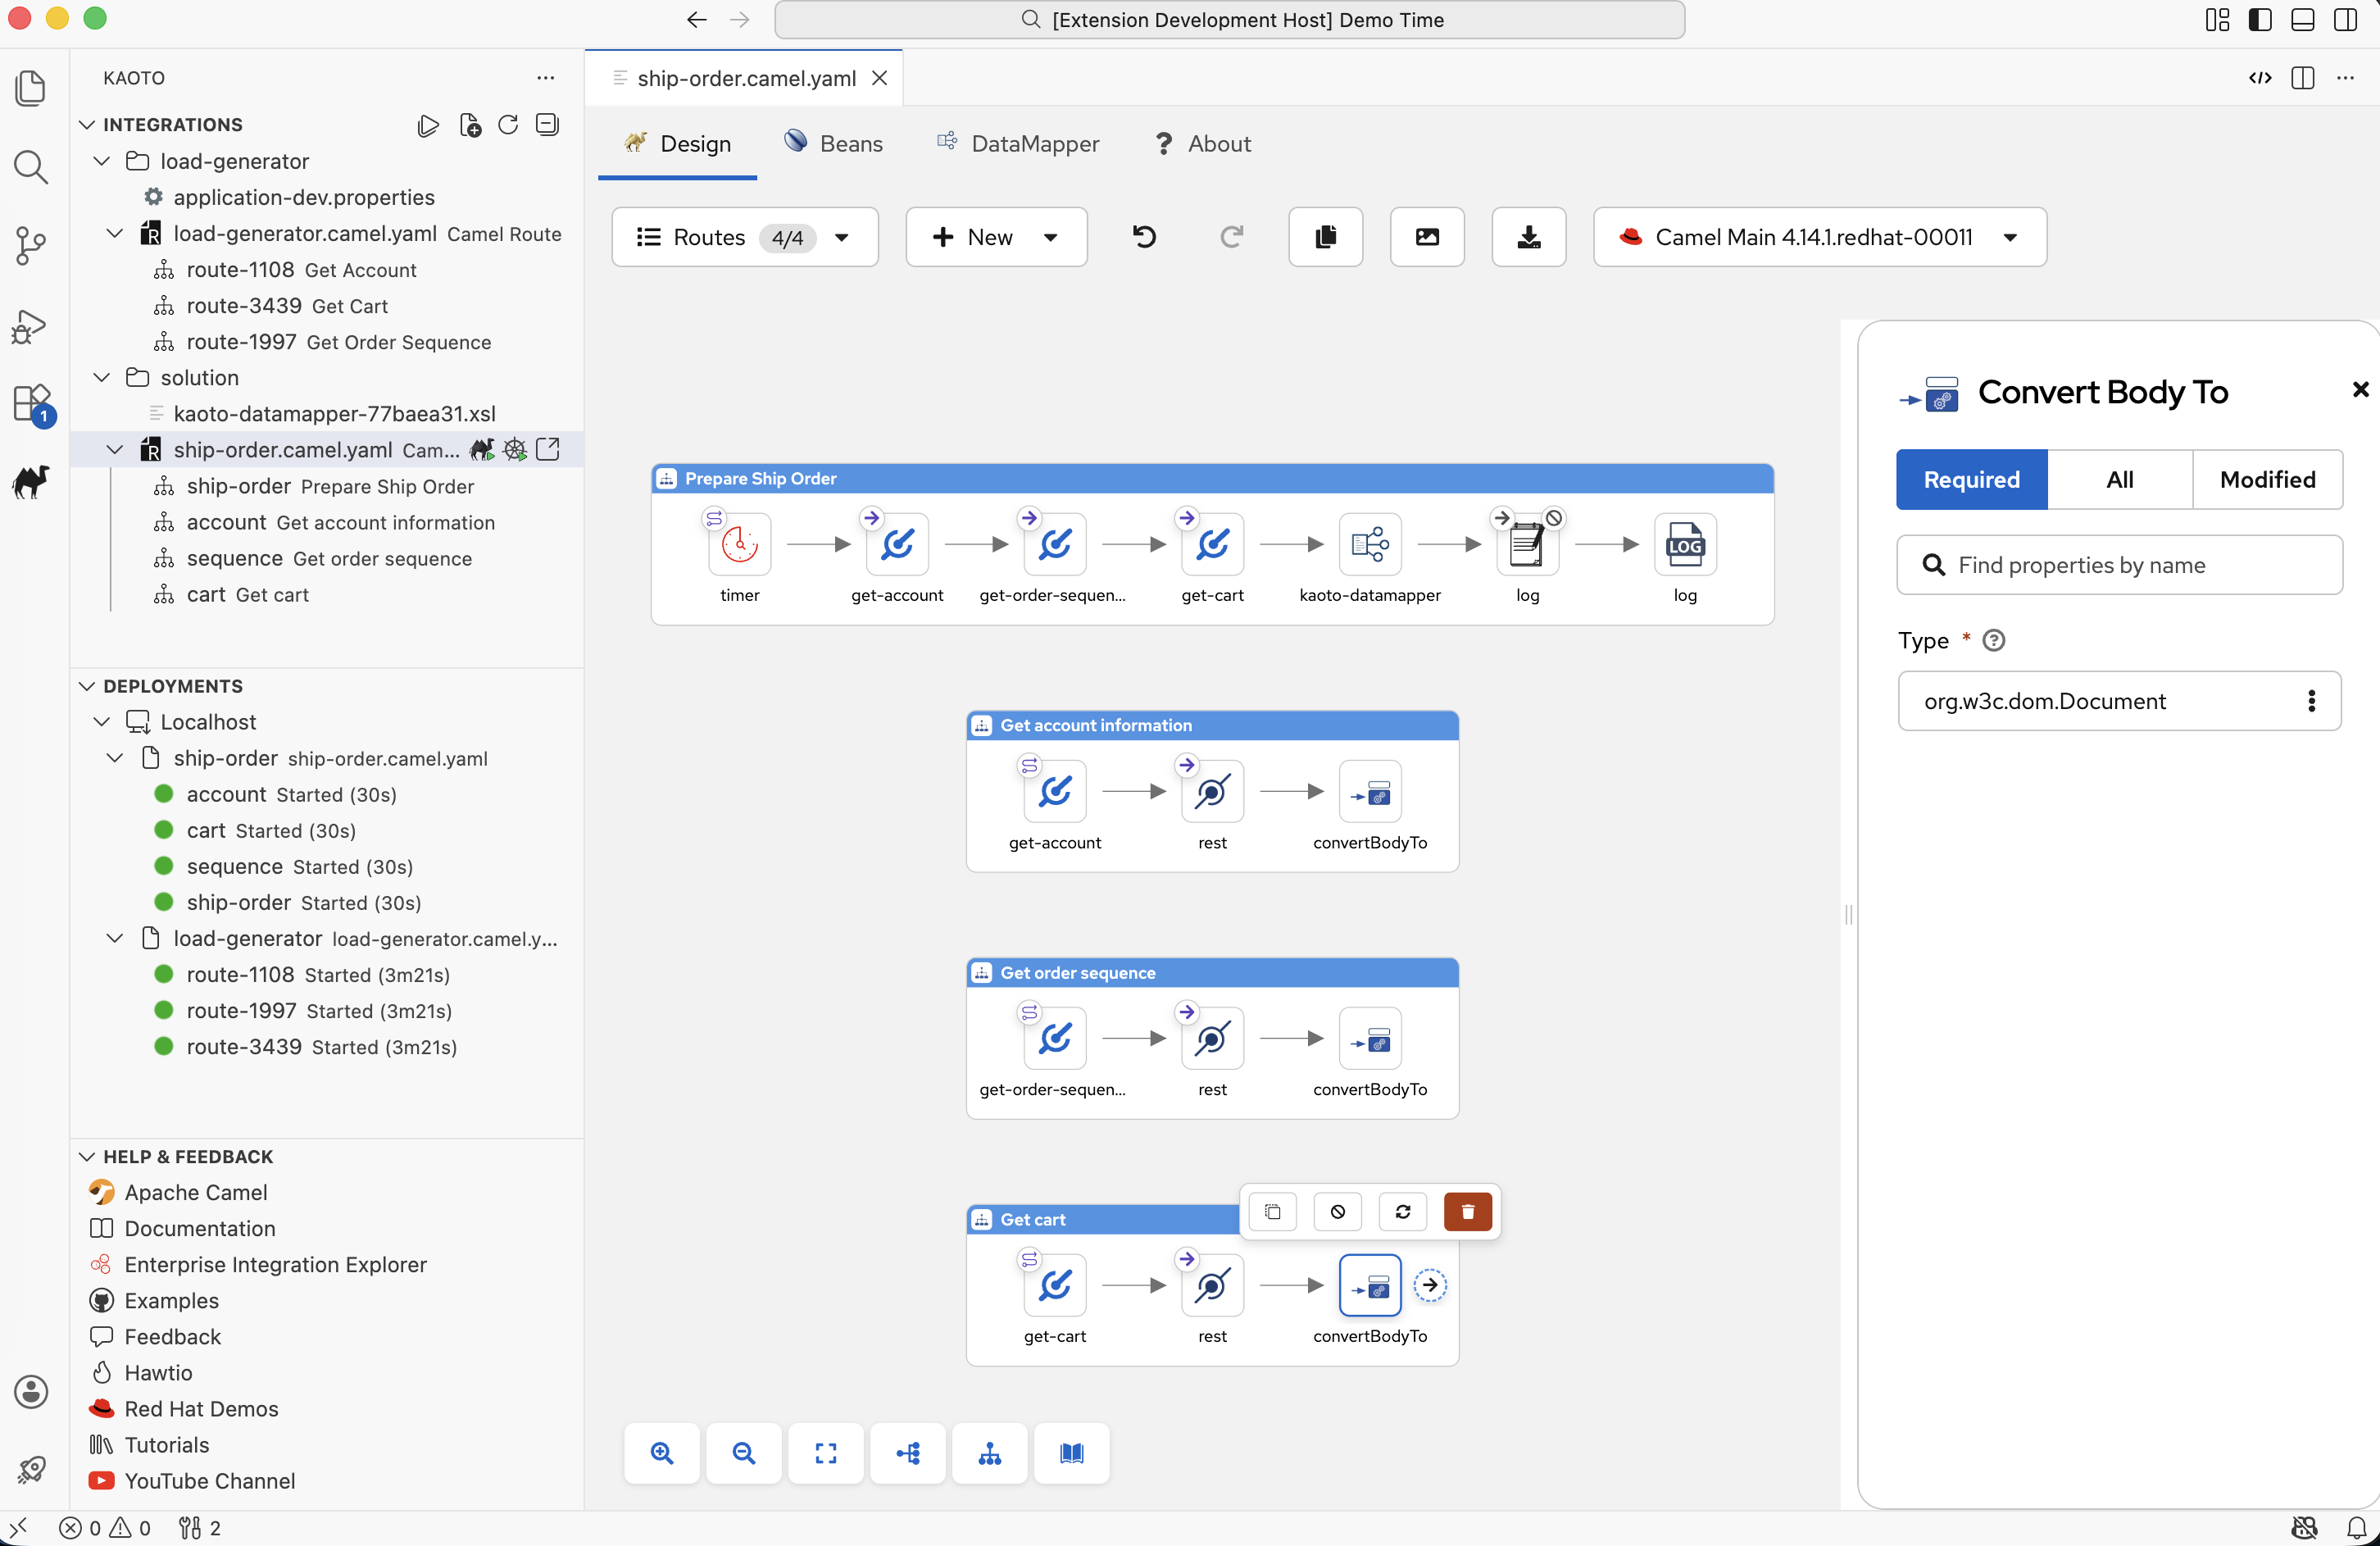2380x1546 pixels.
Task: Zoom in on the canvas
Action: click(661, 1453)
